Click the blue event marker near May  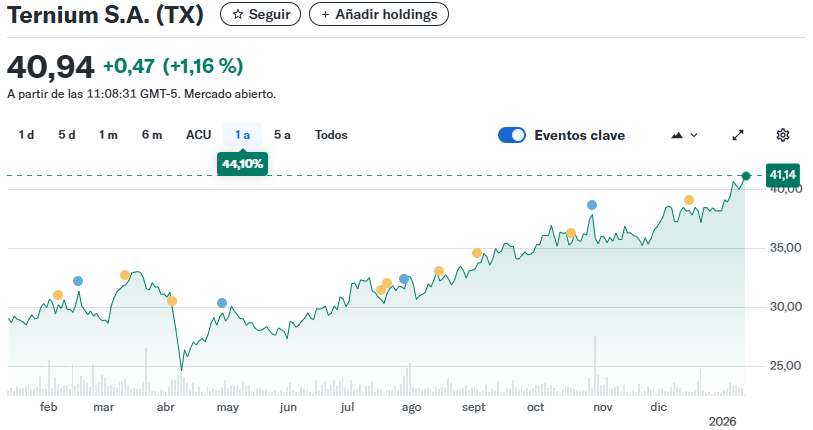222,303
